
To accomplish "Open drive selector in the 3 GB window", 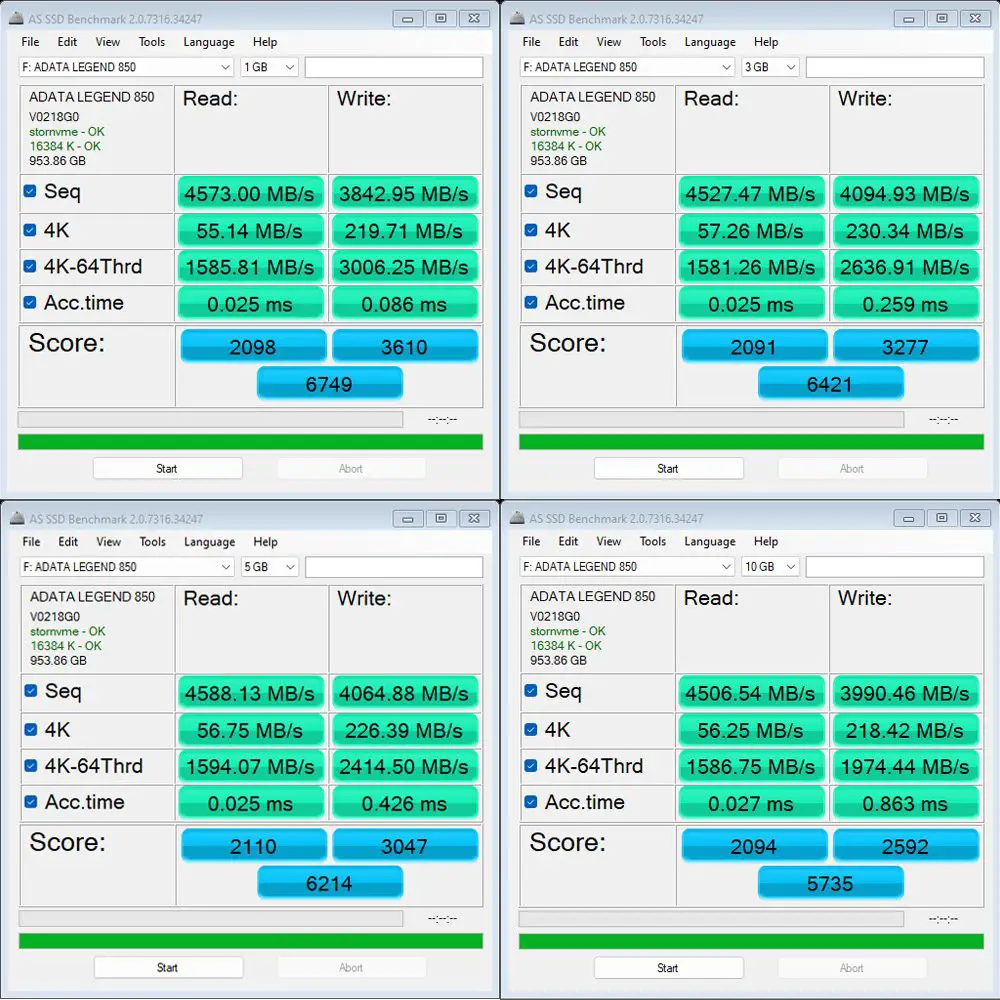I will pos(627,67).
